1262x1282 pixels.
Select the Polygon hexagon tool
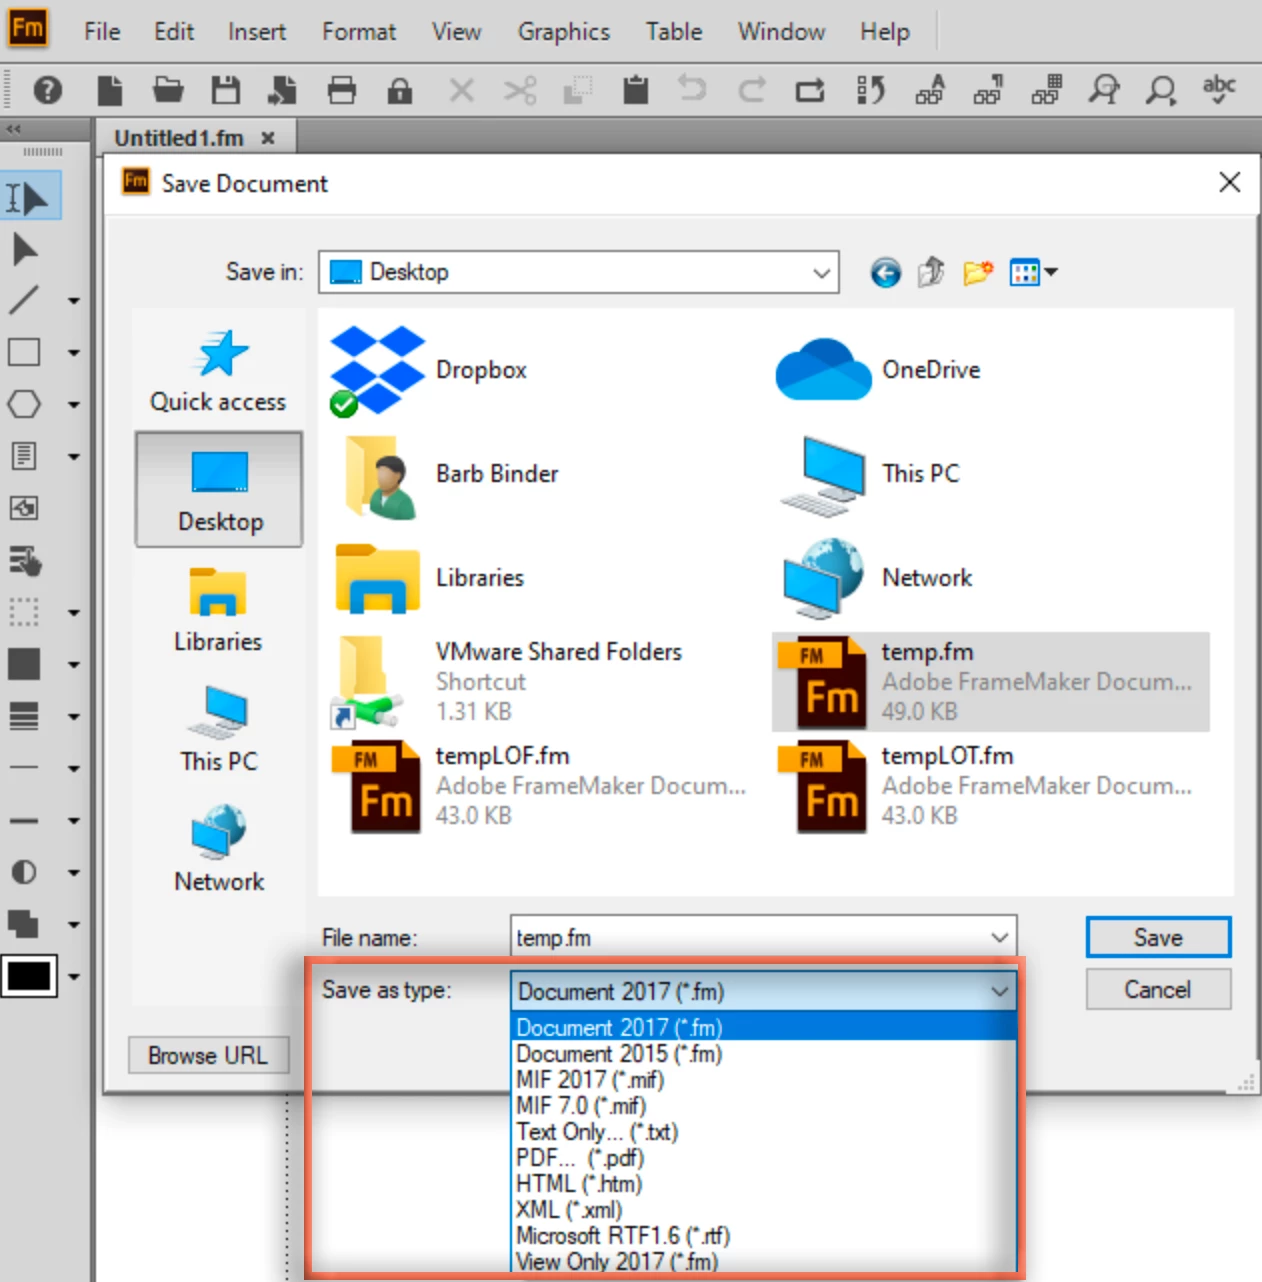click(24, 404)
